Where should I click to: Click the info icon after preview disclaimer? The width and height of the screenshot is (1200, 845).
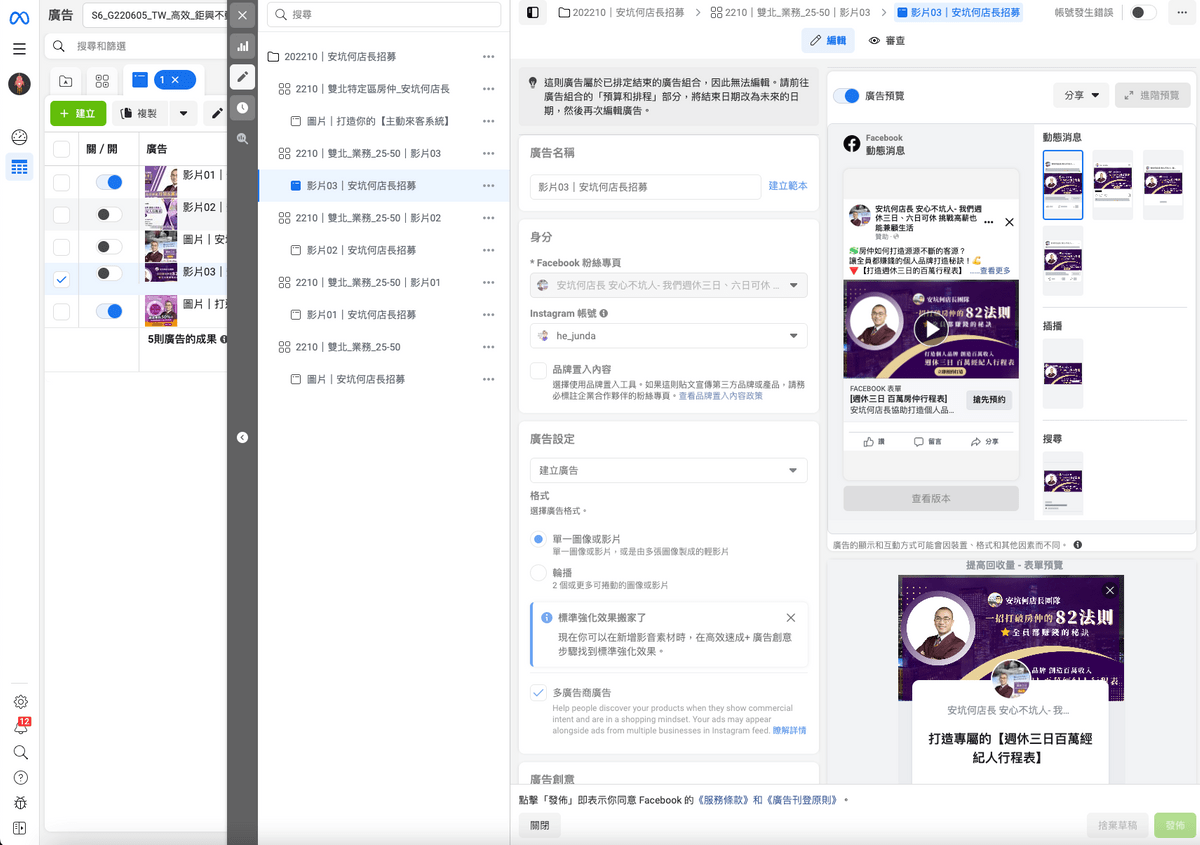coord(1077,545)
